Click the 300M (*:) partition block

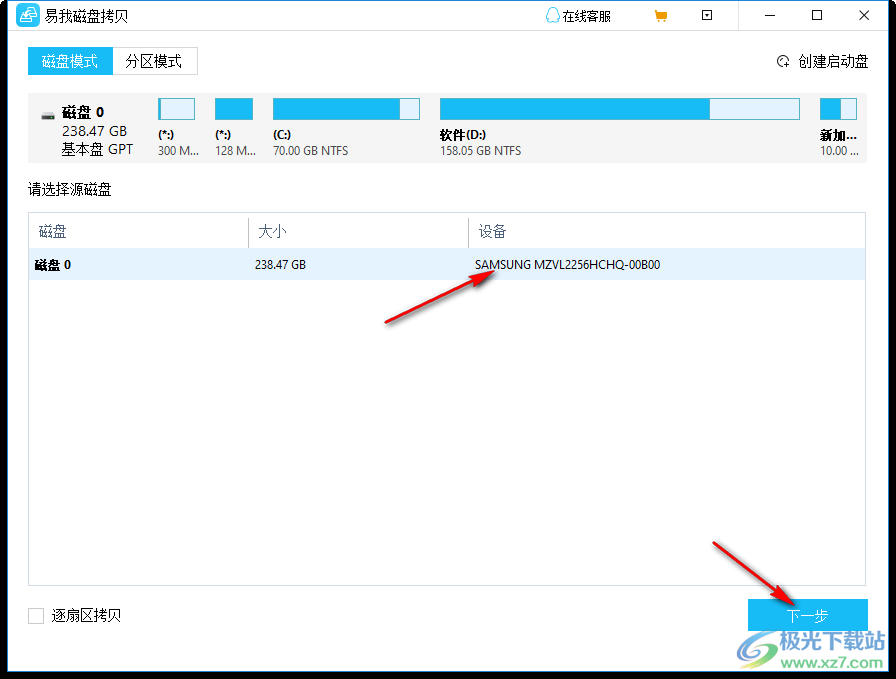tap(177, 108)
